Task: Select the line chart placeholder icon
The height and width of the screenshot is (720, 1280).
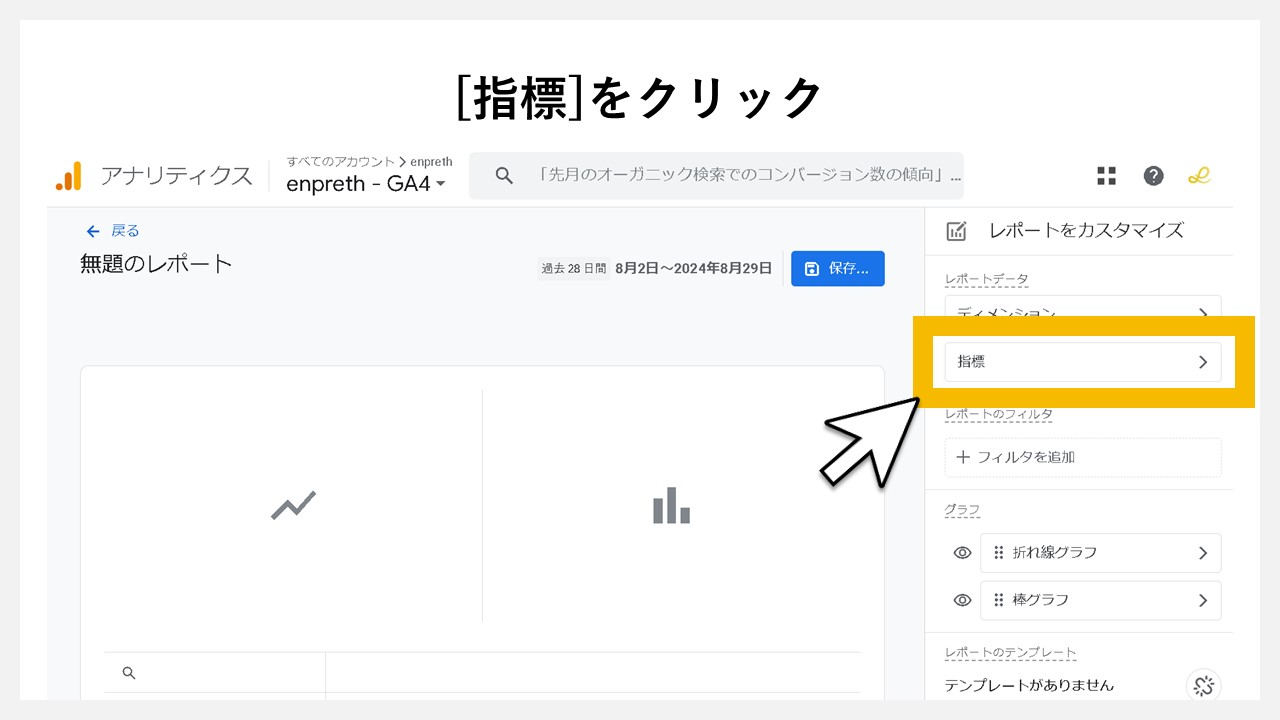Action: point(293,505)
